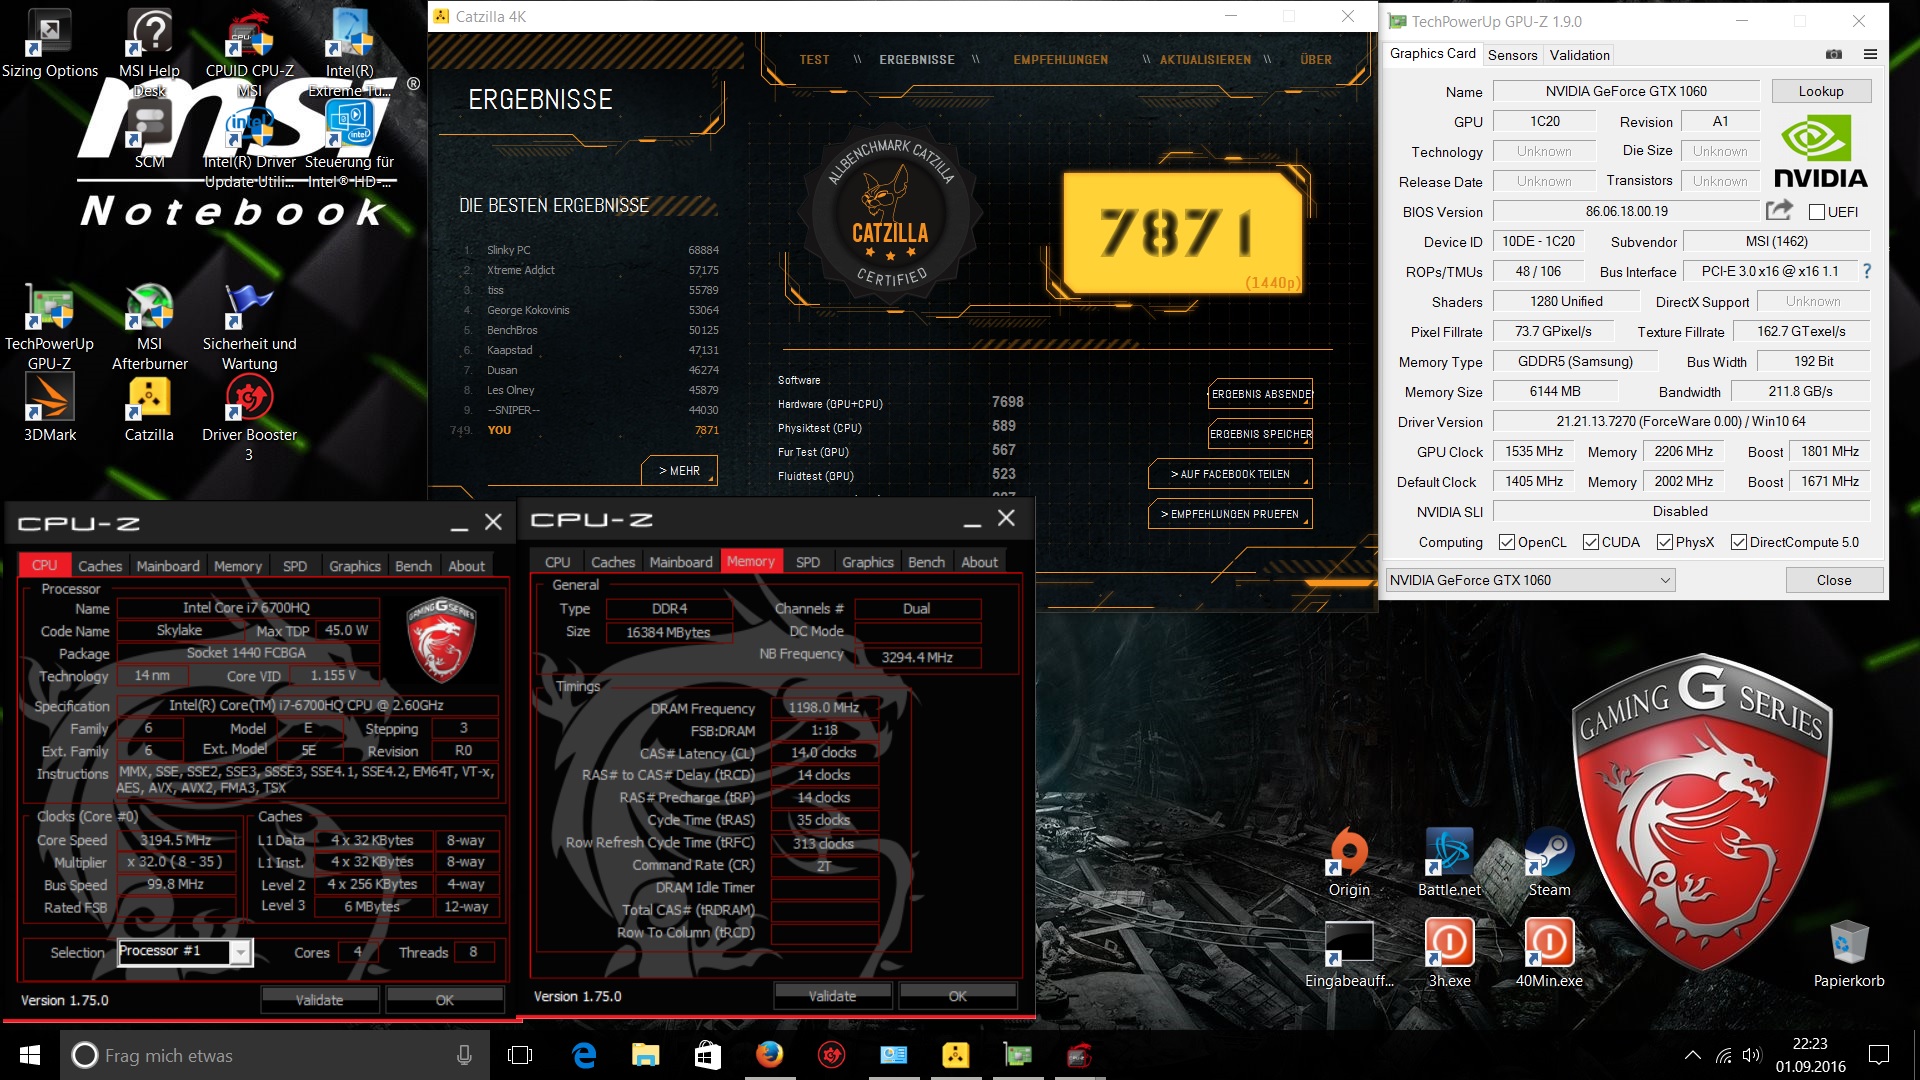Viewport: 1920px width, 1080px height.
Task: Toggle the DirectCompute 5.0 checkbox
Action: point(1738,542)
